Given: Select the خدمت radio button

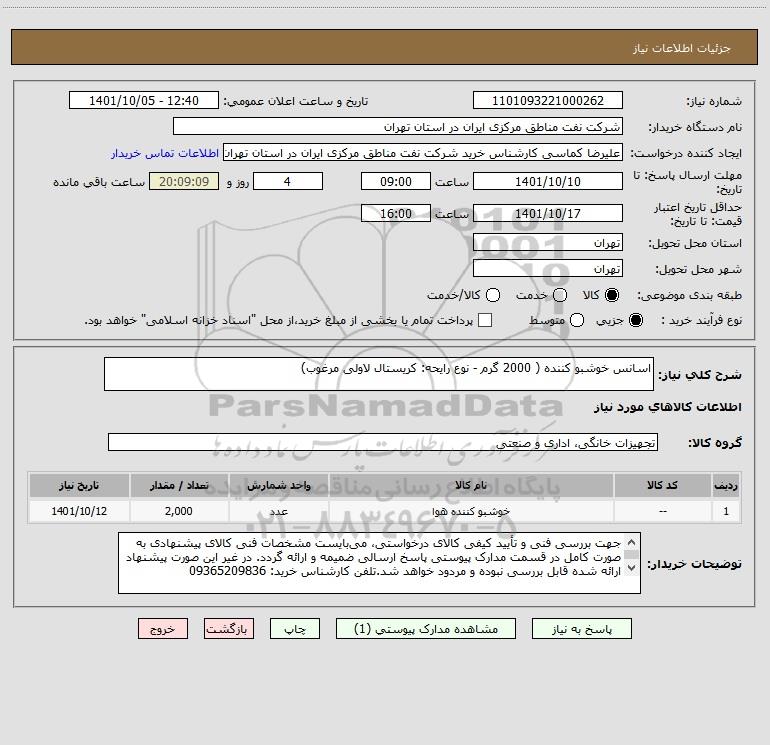Looking at the screenshot, I should (560, 295).
